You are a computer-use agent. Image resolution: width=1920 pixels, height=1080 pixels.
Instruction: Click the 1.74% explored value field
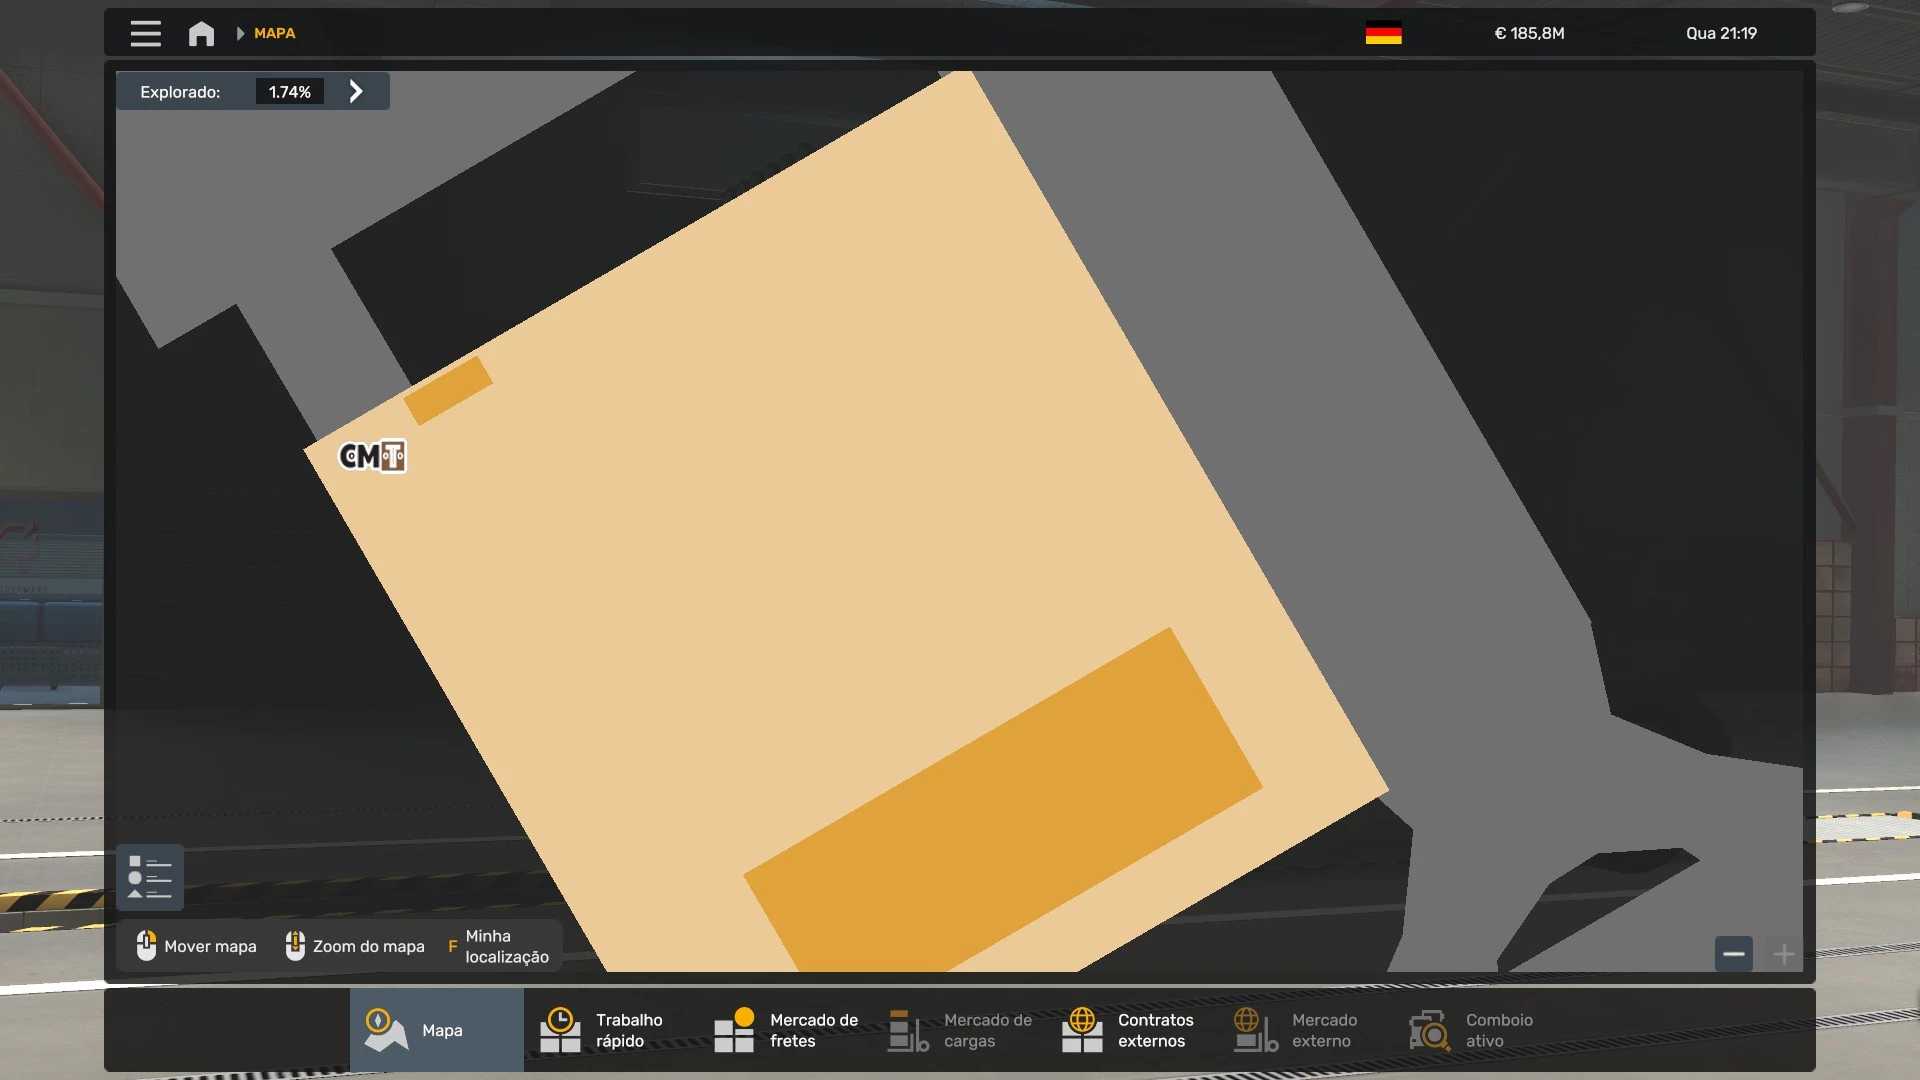pos(289,92)
